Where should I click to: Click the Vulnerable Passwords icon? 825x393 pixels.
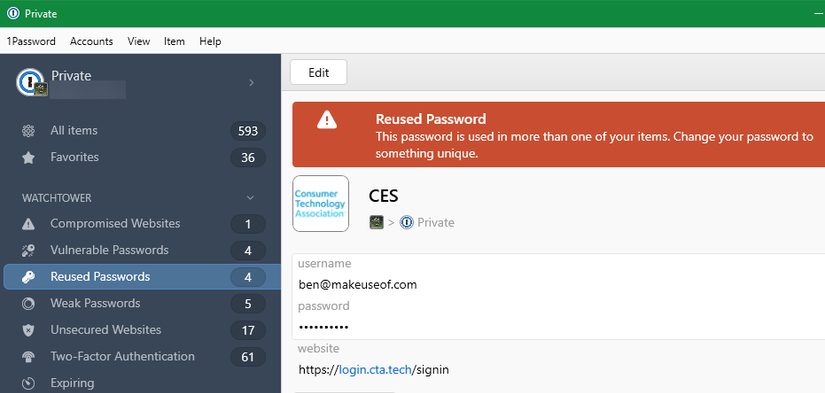click(28, 250)
